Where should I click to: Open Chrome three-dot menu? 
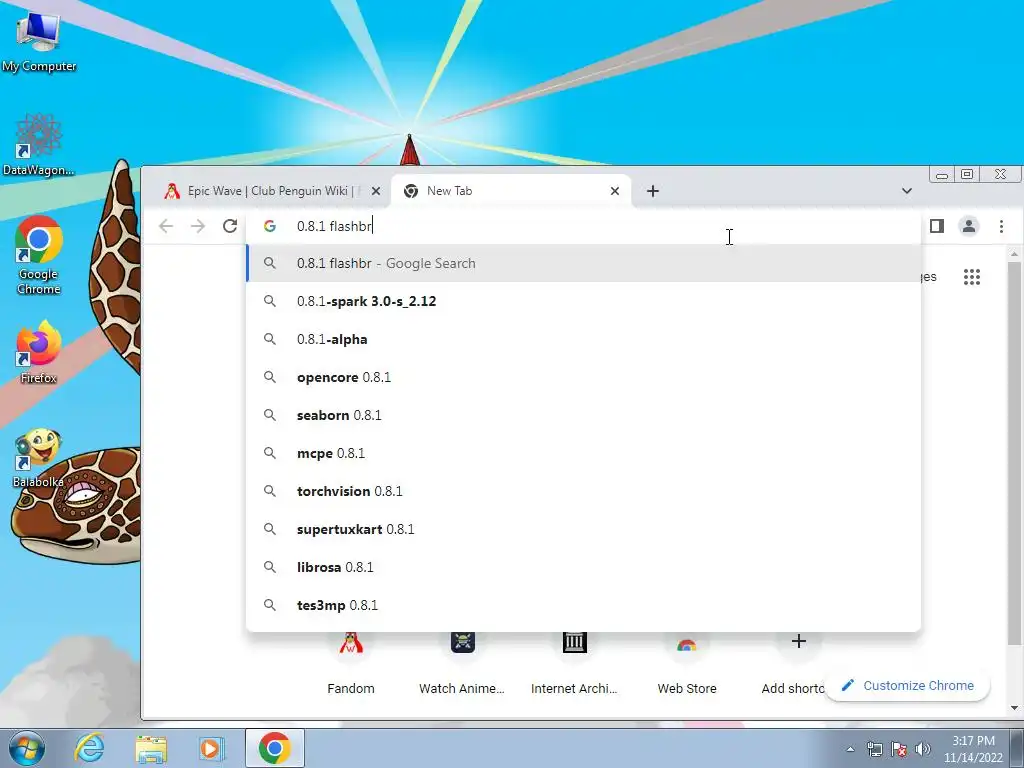1001,226
